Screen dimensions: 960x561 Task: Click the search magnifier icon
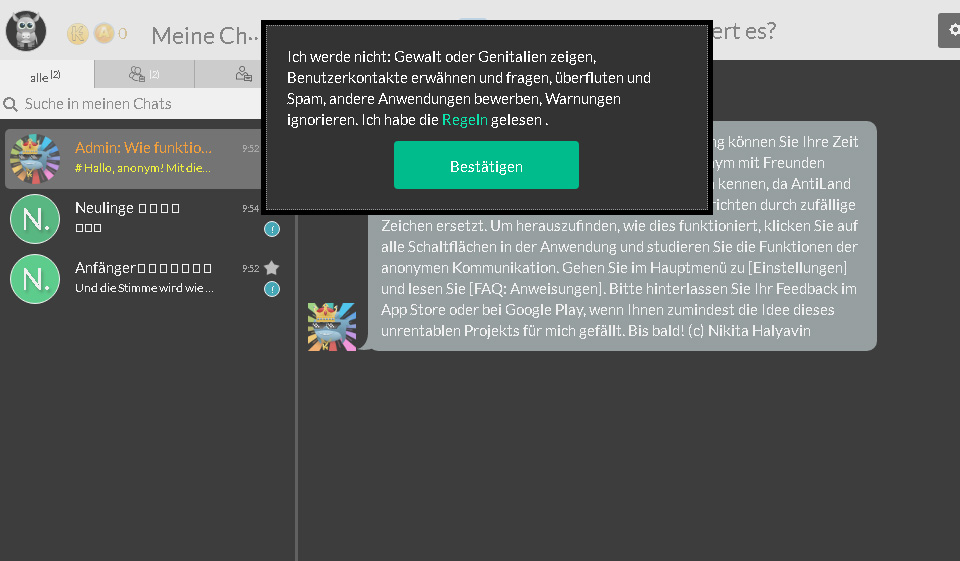click(x=11, y=104)
